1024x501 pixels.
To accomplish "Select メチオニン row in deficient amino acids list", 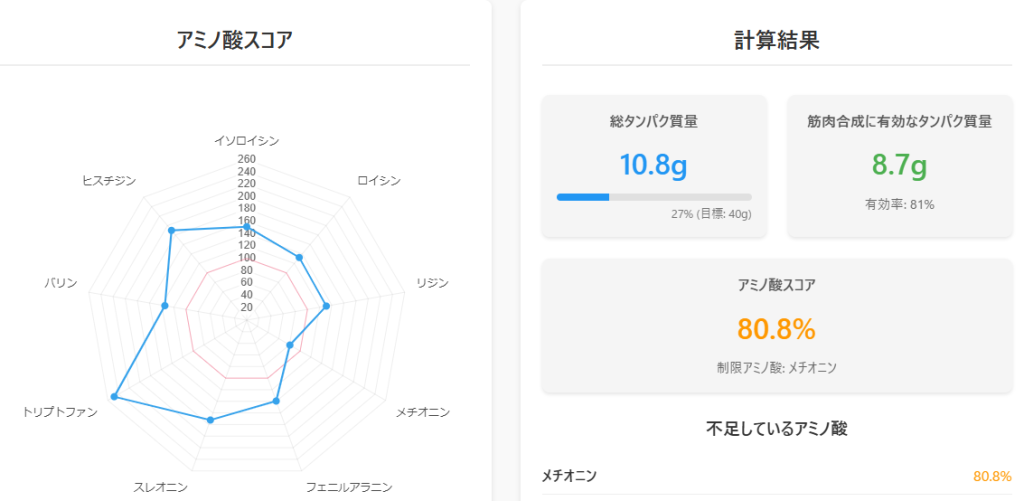I will tap(776, 476).
